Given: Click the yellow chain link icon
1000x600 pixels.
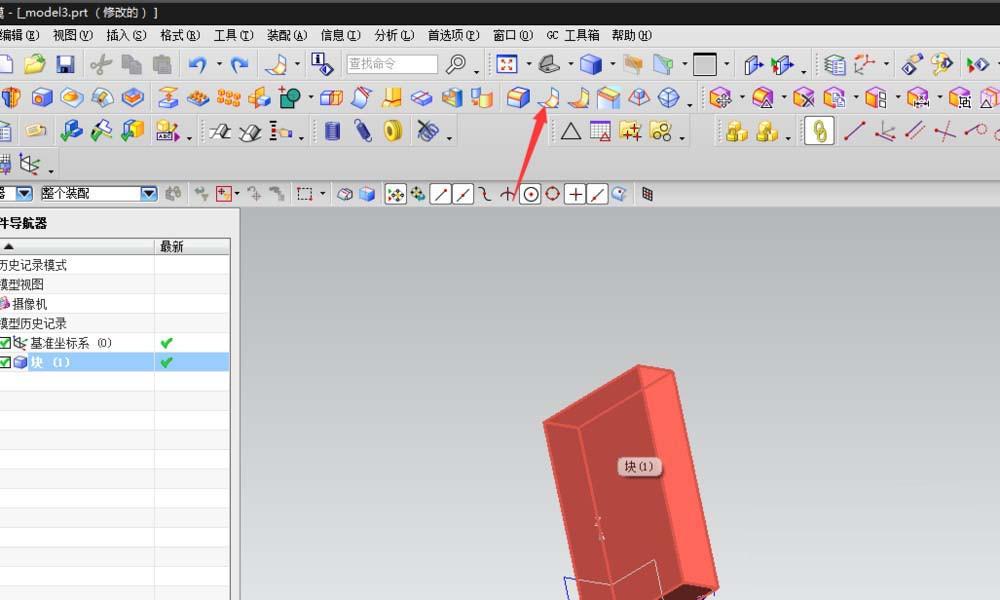Looking at the screenshot, I should pos(819,131).
